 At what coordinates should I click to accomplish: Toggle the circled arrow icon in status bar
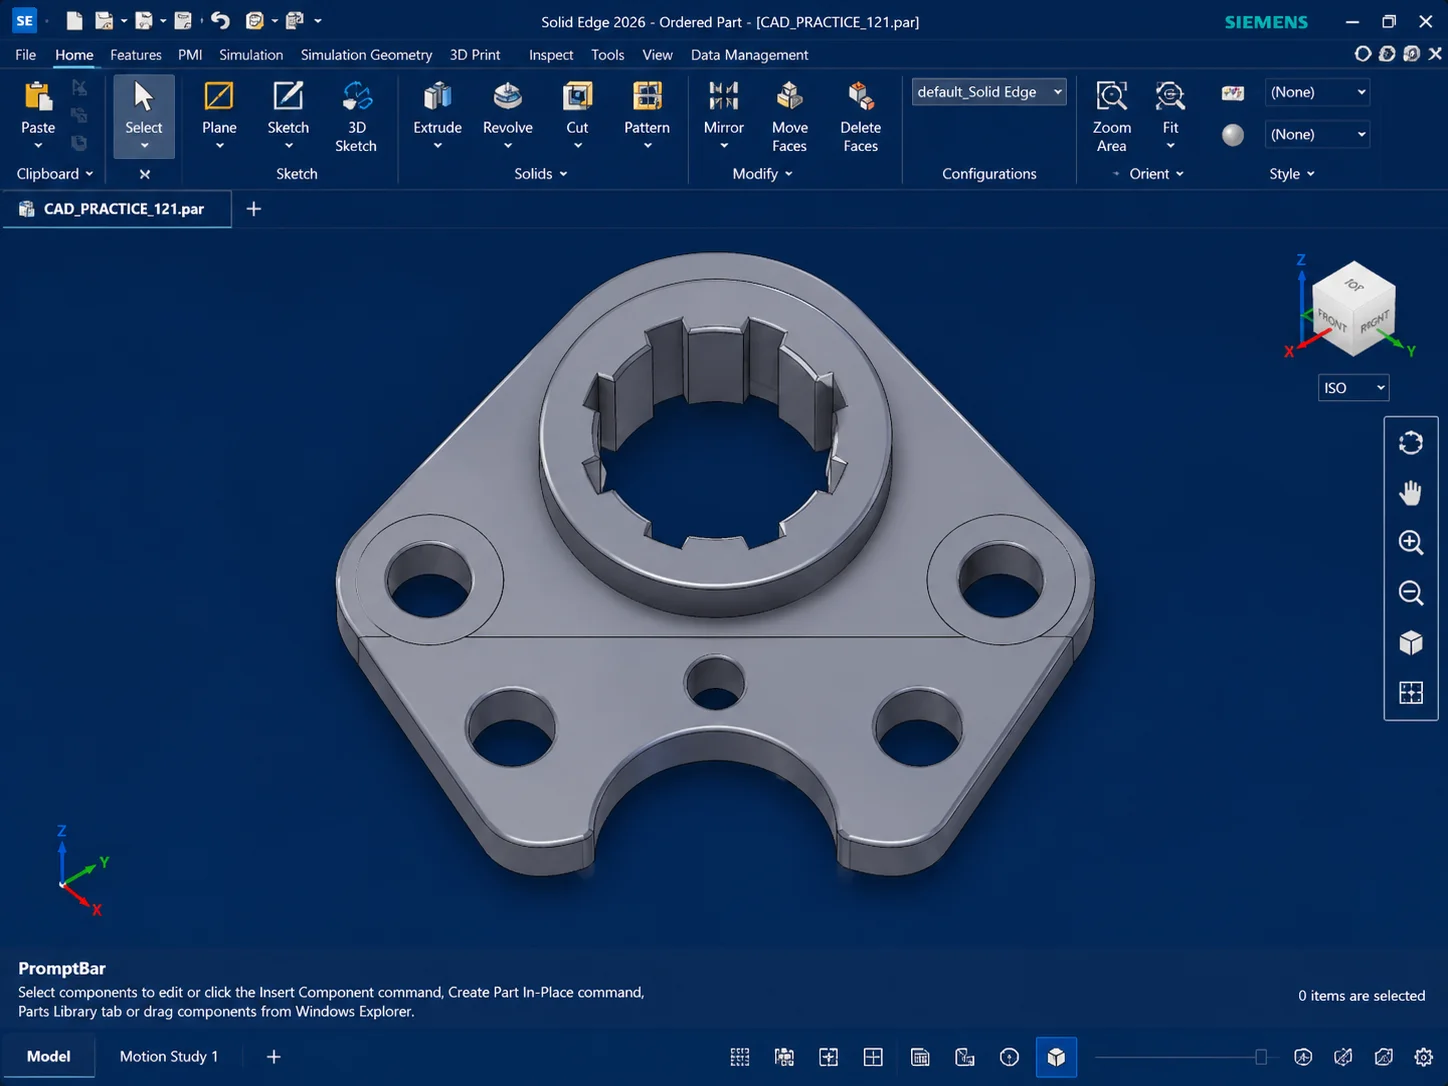pos(1009,1057)
